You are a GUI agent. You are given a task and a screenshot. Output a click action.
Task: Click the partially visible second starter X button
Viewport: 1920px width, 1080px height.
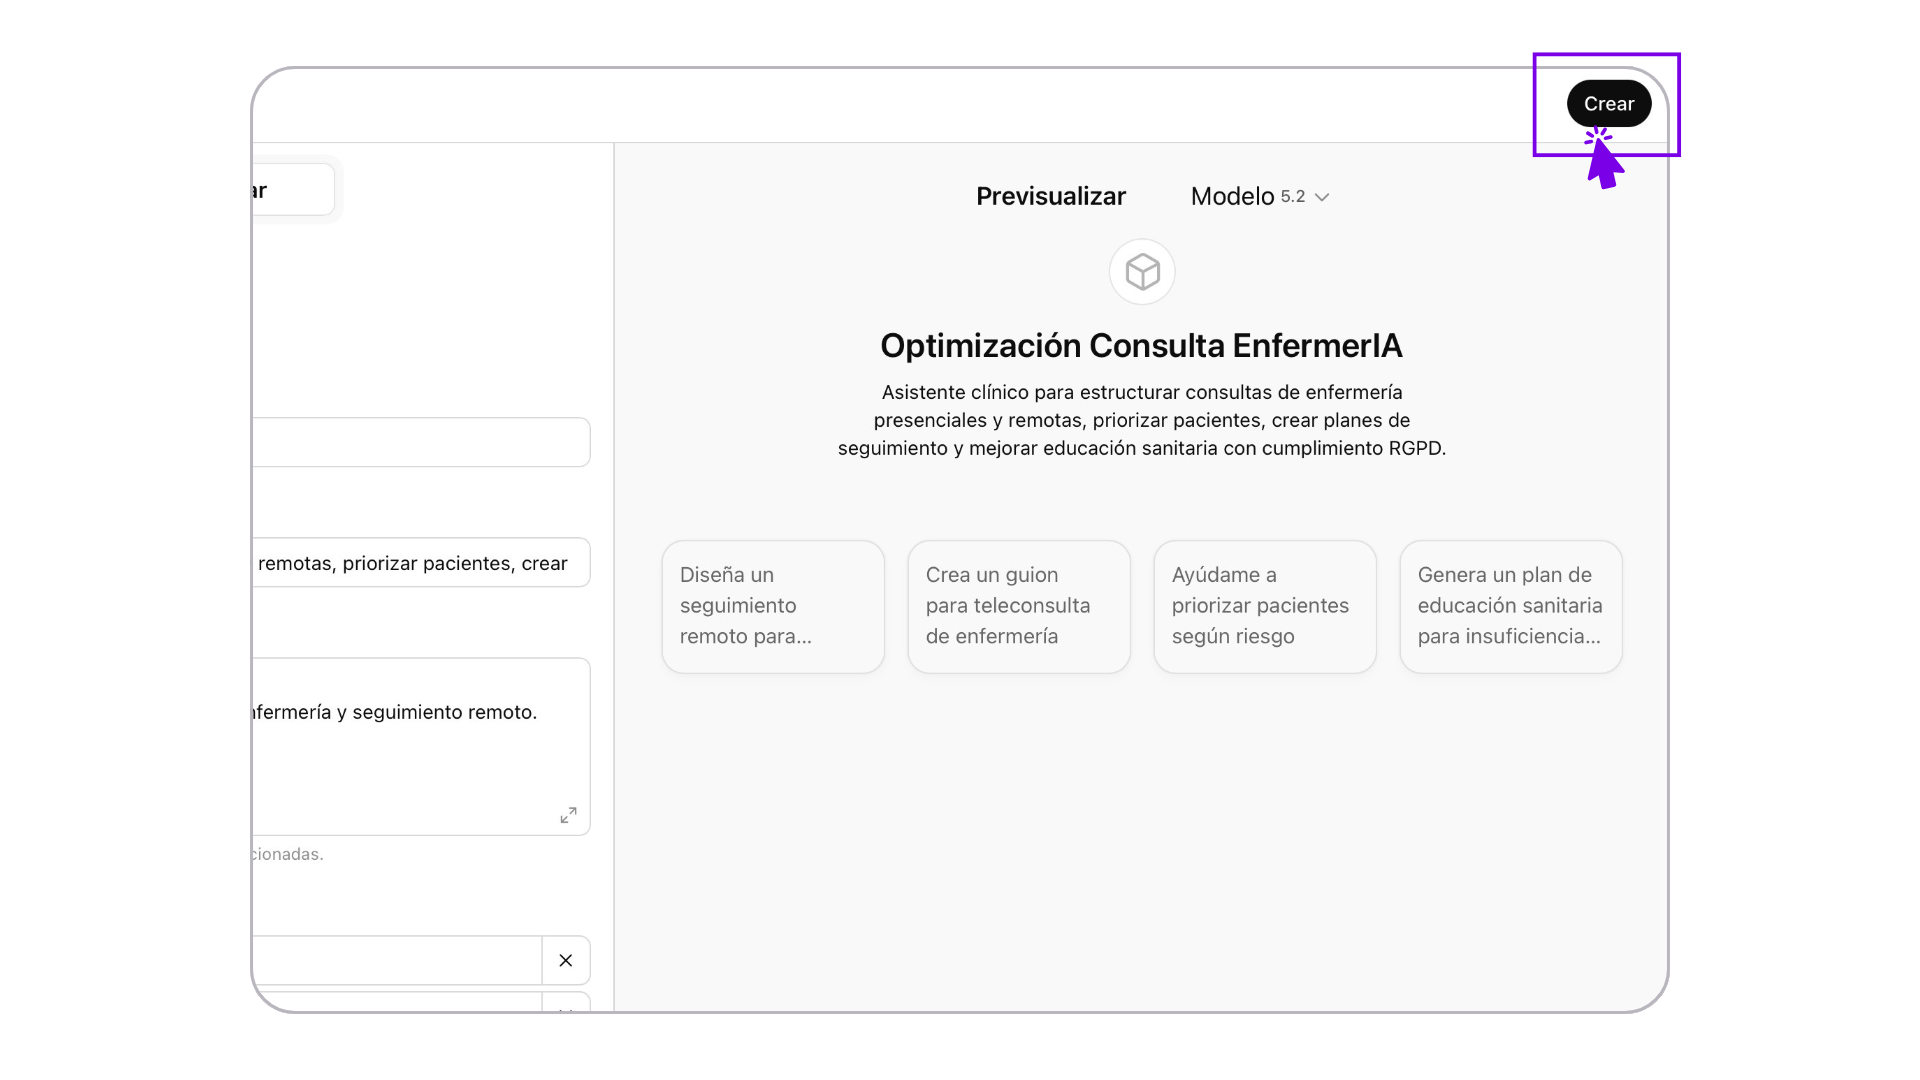click(566, 1006)
